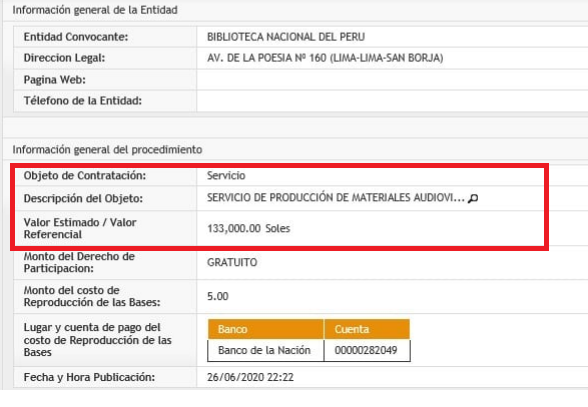
Task: Click the GRATUITO participation value
Action: pyautogui.click(x=232, y=262)
